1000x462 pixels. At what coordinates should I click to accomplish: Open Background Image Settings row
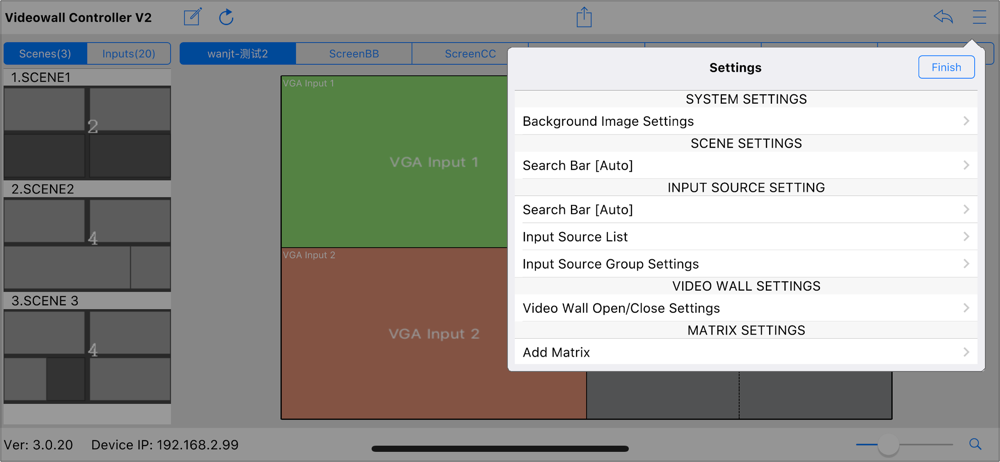[x=746, y=121]
